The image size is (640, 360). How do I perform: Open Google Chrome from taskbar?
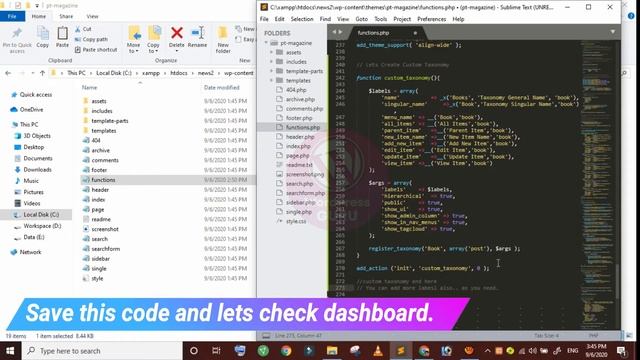pyautogui.click(x=286, y=351)
